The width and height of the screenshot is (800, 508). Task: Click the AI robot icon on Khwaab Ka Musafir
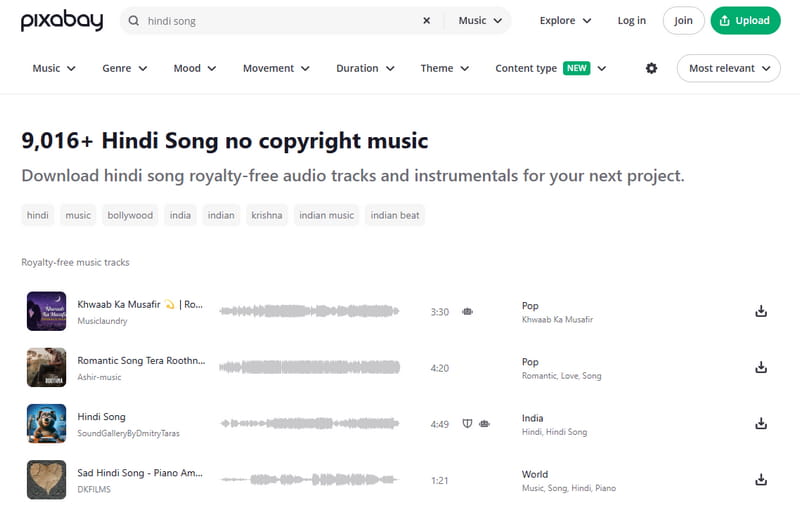(467, 311)
